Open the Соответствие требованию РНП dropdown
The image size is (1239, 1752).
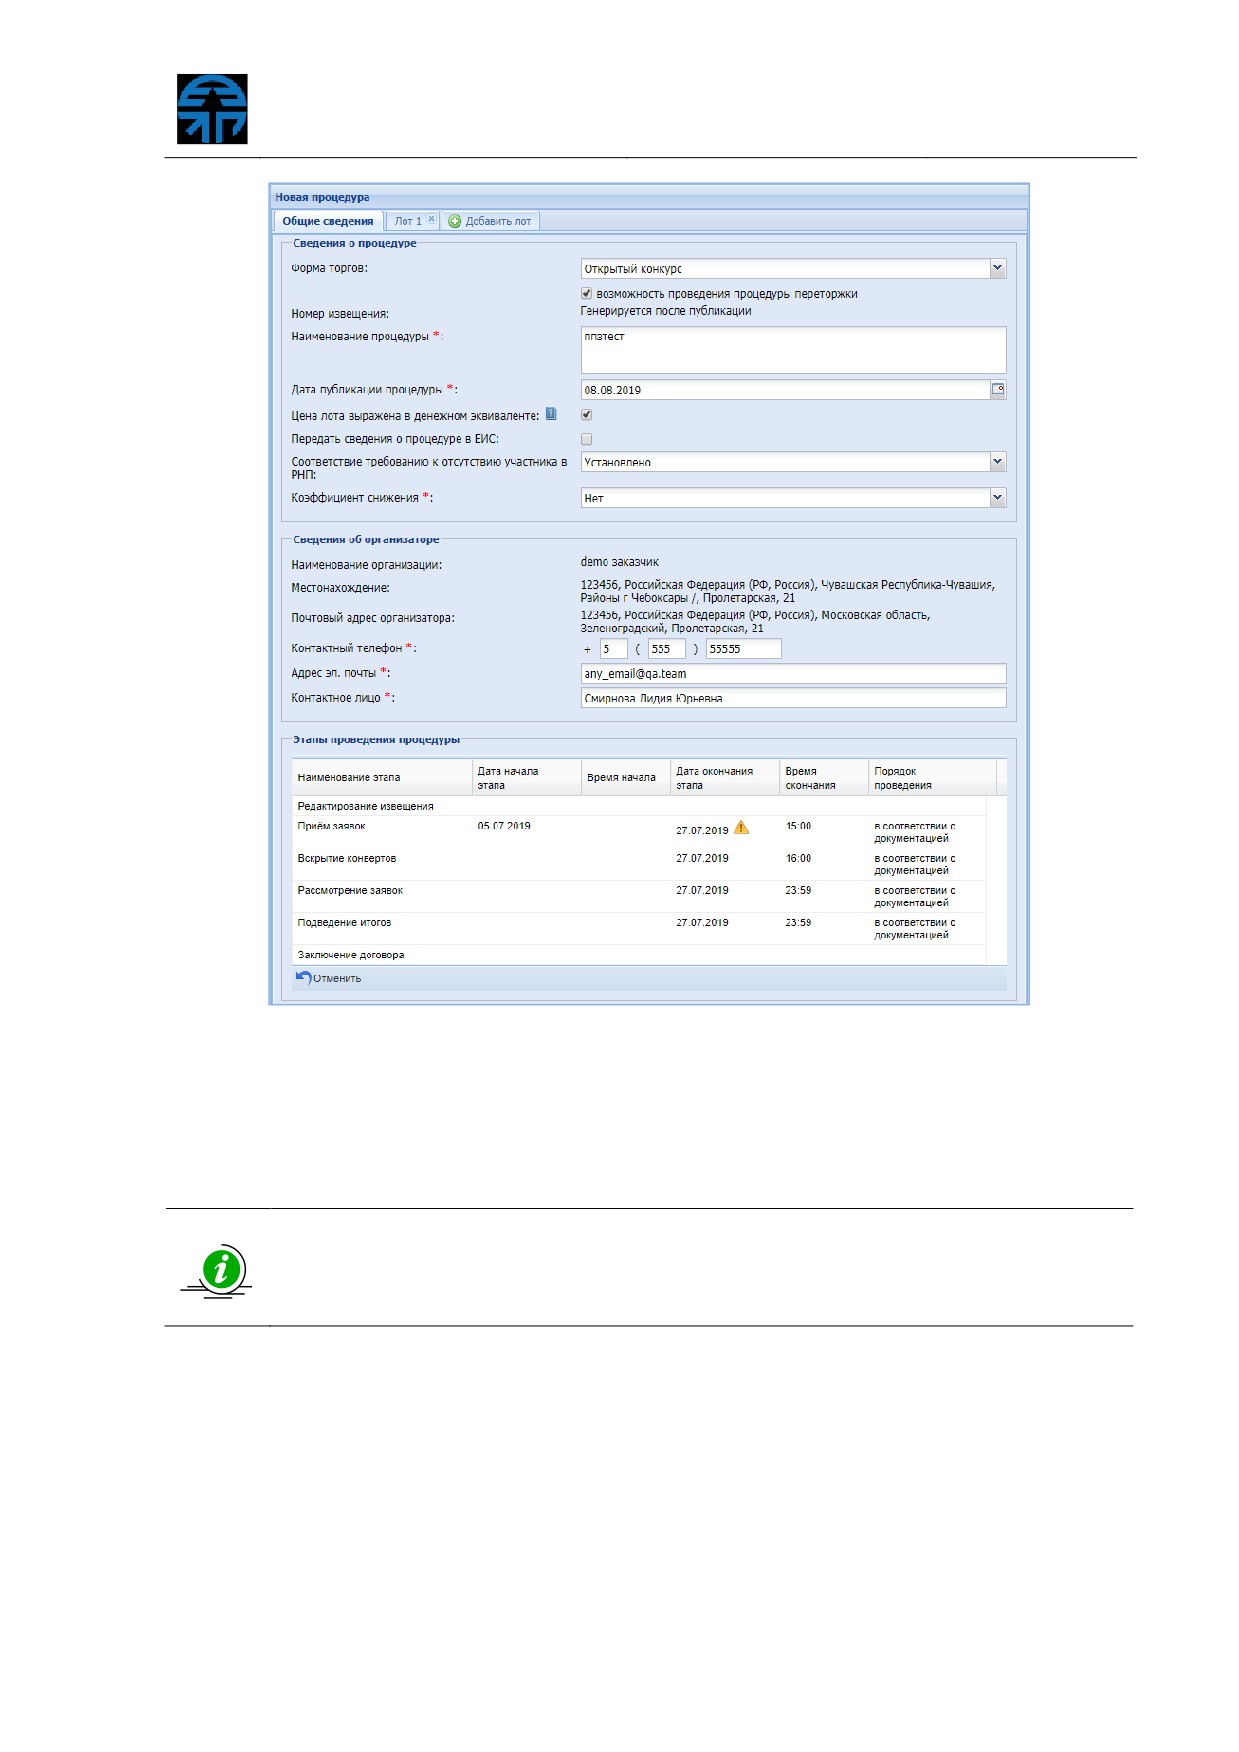pyautogui.click(x=997, y=461)
